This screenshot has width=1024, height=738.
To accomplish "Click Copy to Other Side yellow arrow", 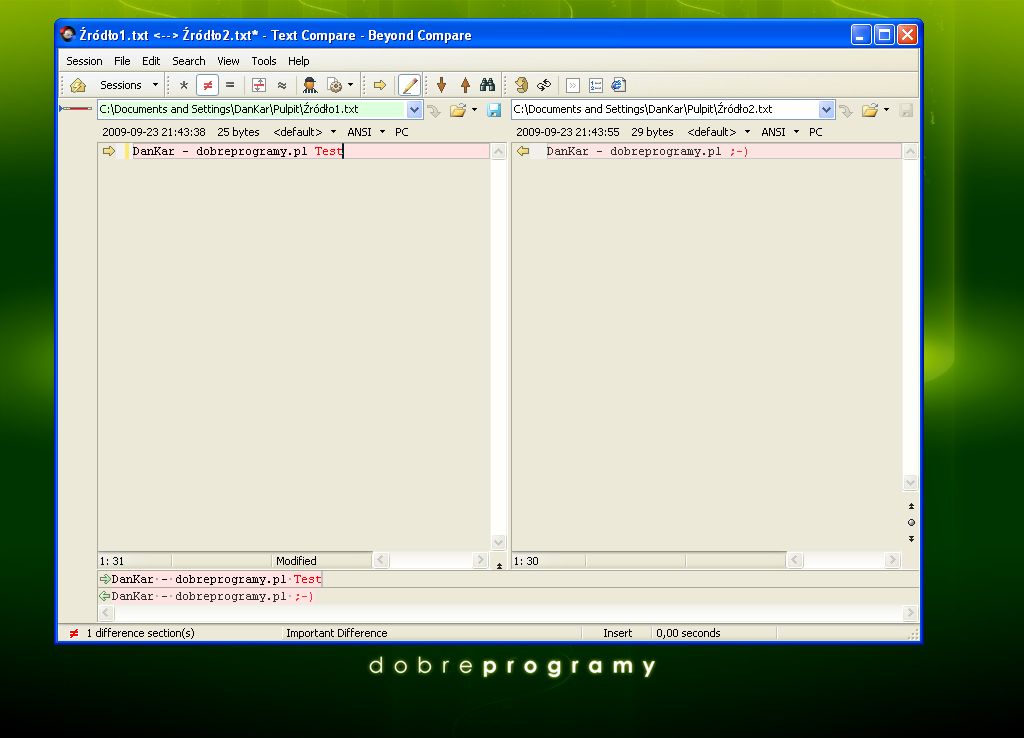I will pos(379,85).
